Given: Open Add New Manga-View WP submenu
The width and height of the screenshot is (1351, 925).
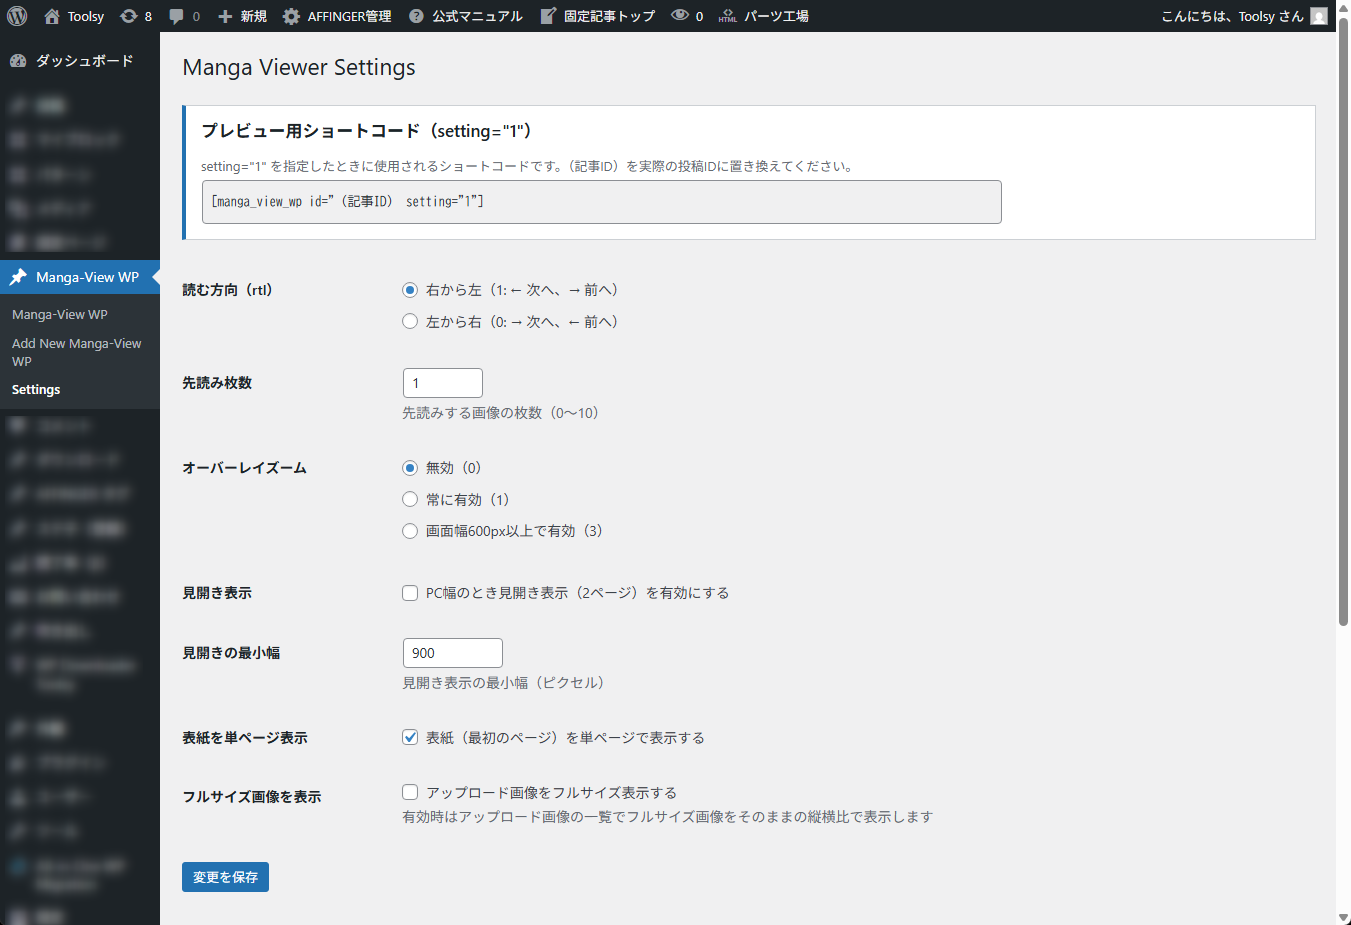Looking at the screenshot, I should (x=76, y=352).
